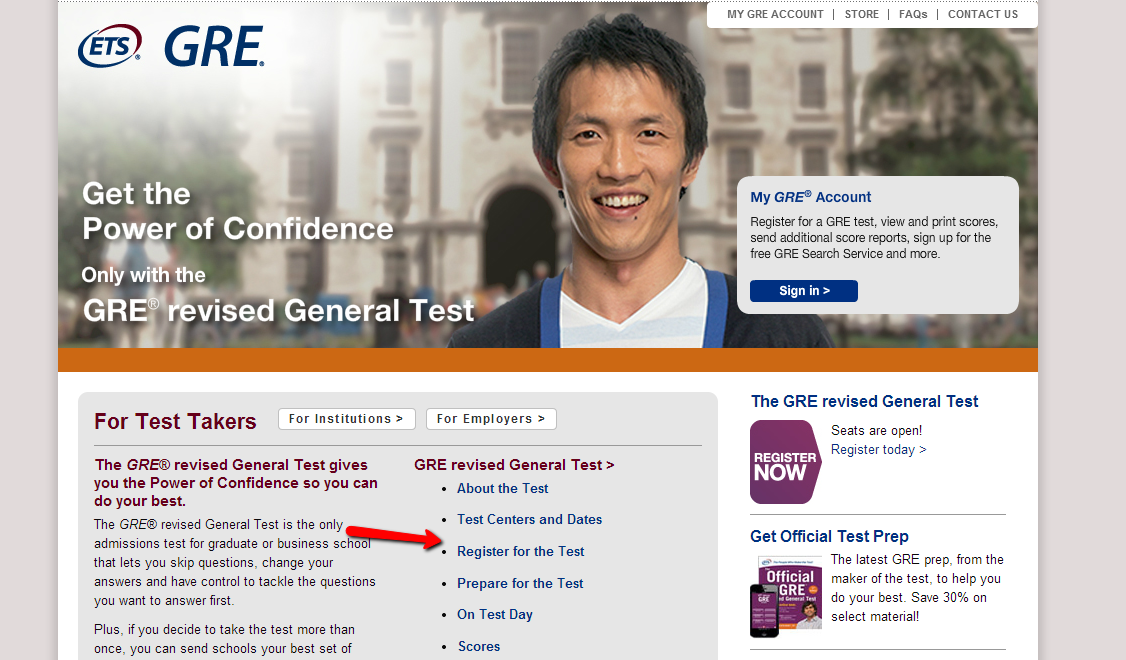
Task: Click the purple Register Now badge
Action: (786, 462)
